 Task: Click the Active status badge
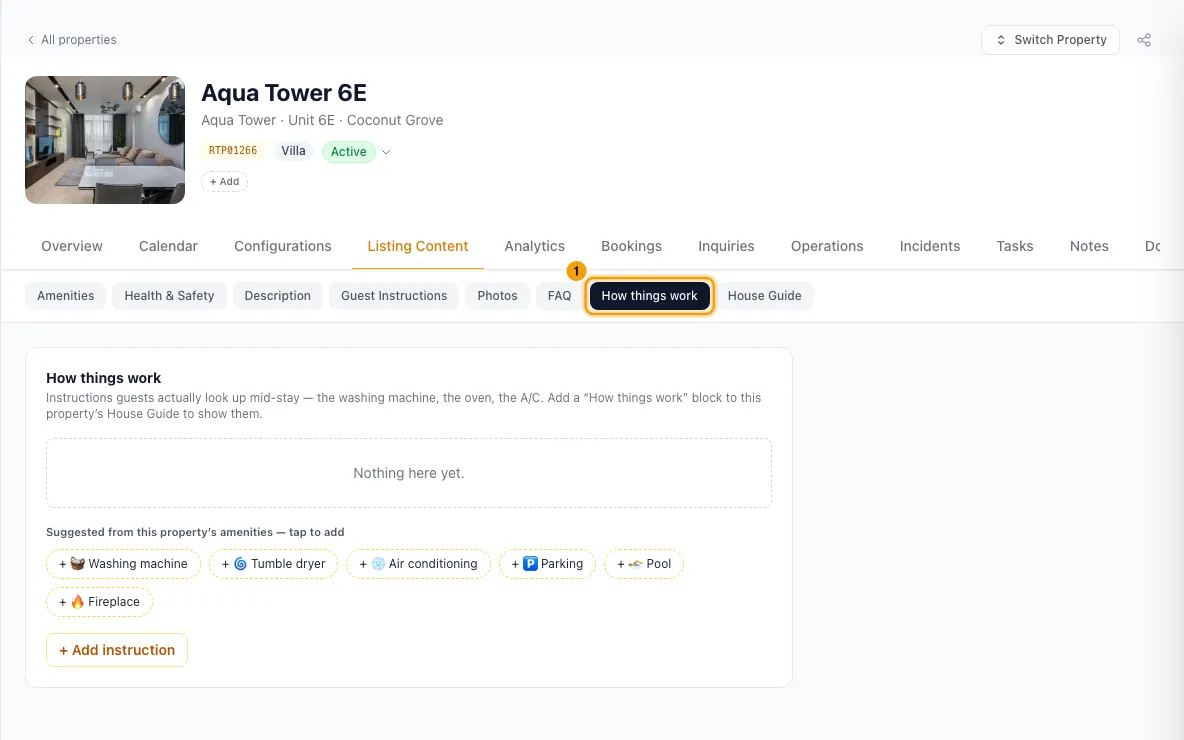point(348,152)
